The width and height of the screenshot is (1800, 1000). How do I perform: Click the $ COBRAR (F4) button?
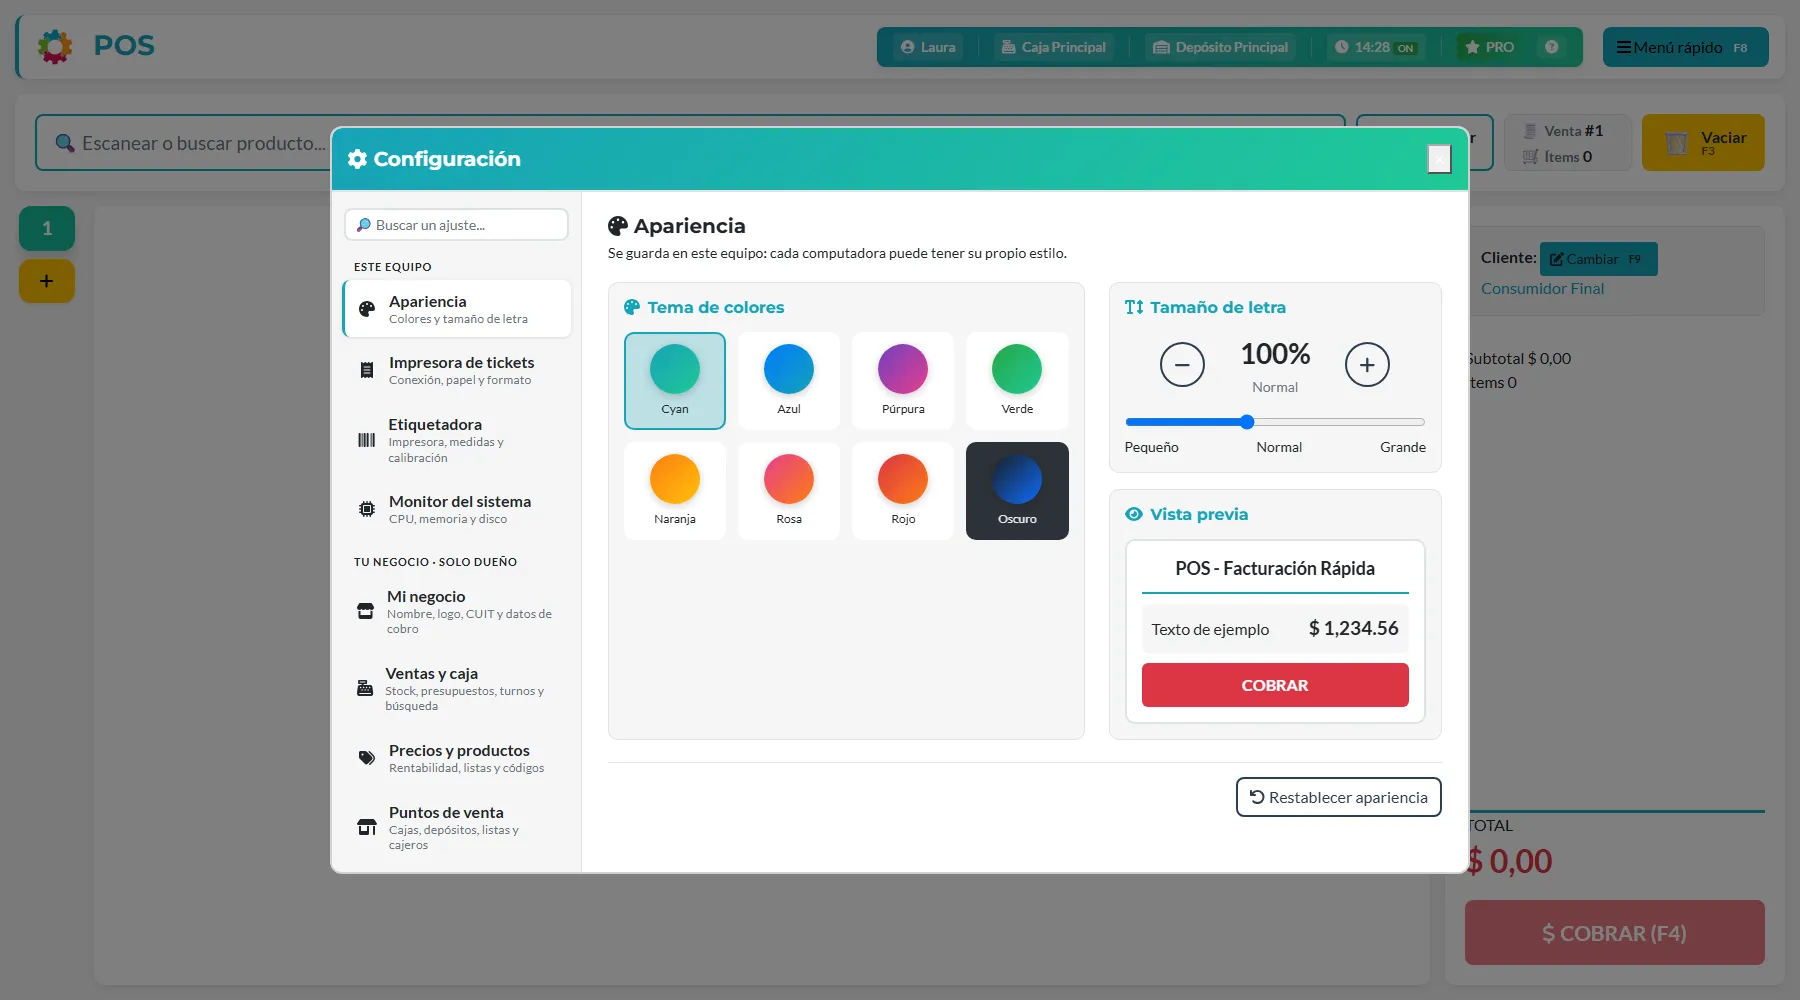1614,933
